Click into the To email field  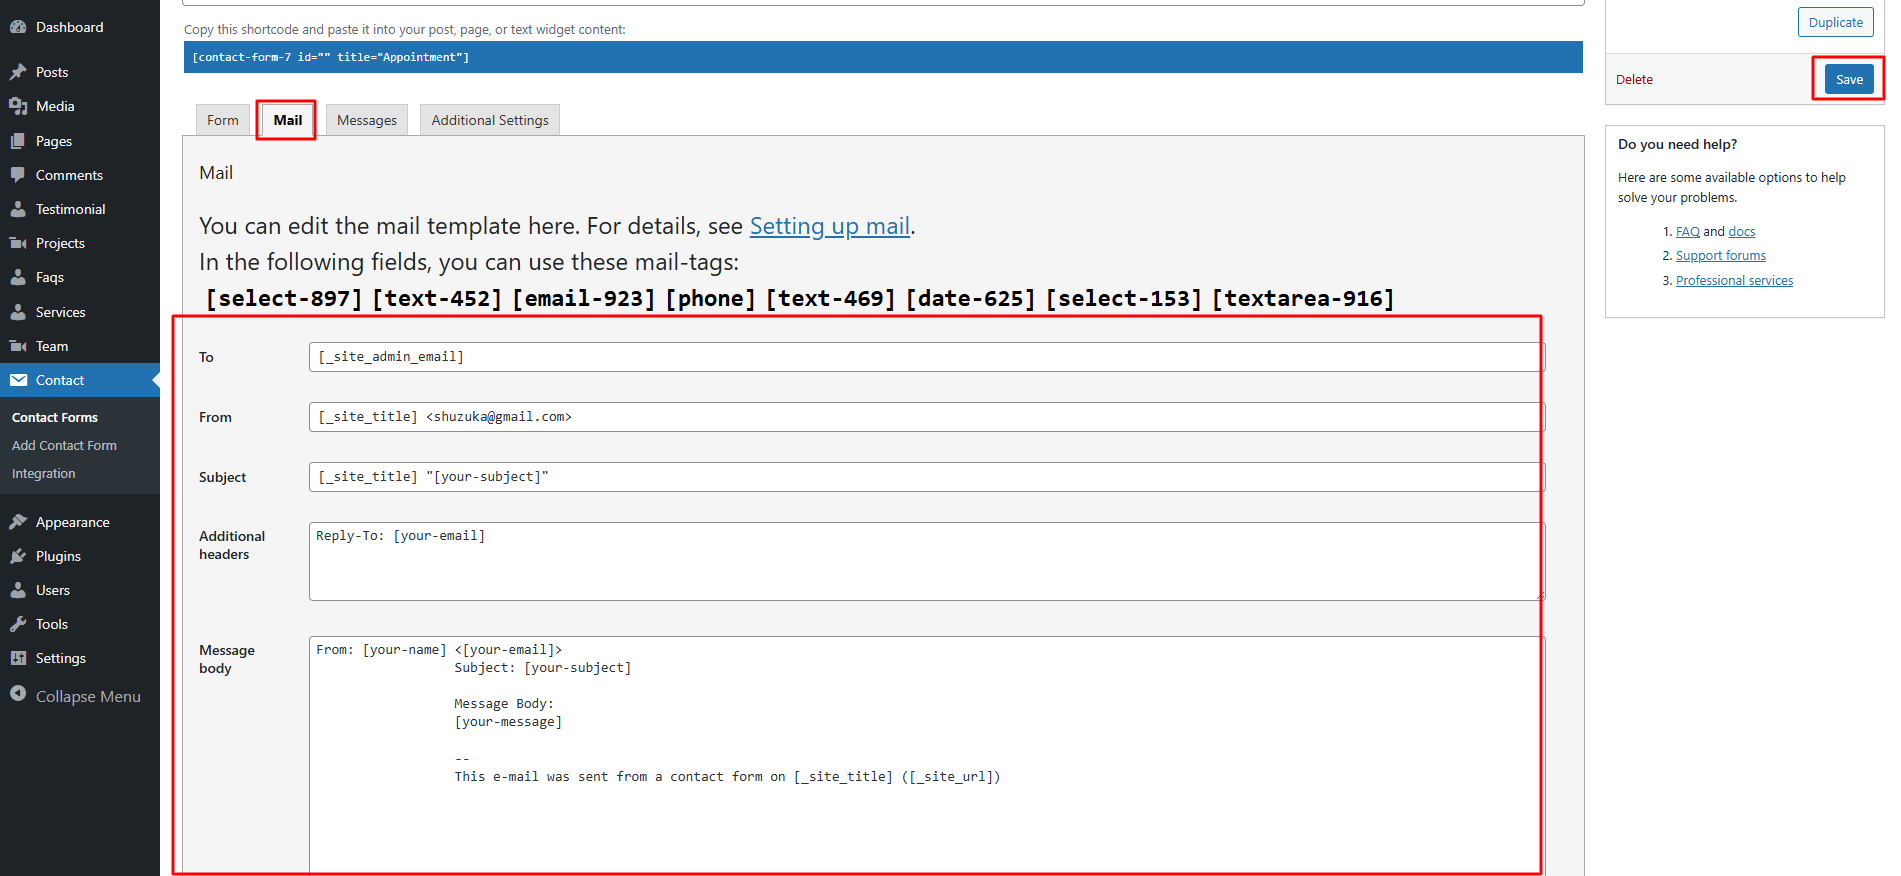pos(925,357)
